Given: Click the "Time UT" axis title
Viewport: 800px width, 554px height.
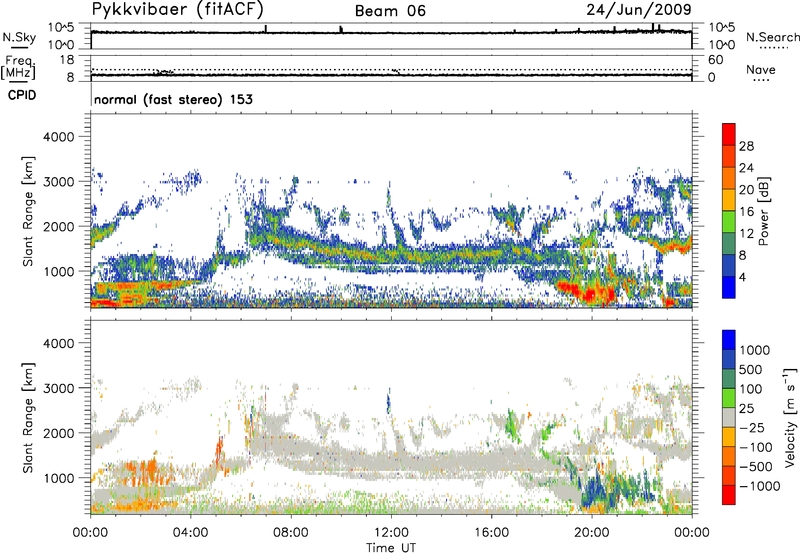Looking at the screenshot, I should click(391, 548).
